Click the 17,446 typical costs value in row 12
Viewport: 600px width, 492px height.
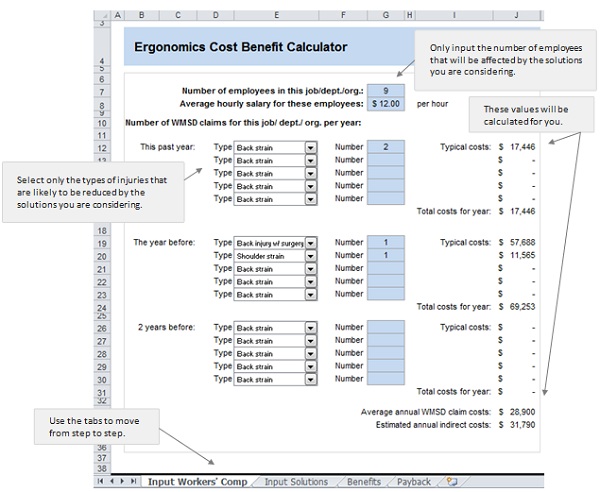coord(522,147)
